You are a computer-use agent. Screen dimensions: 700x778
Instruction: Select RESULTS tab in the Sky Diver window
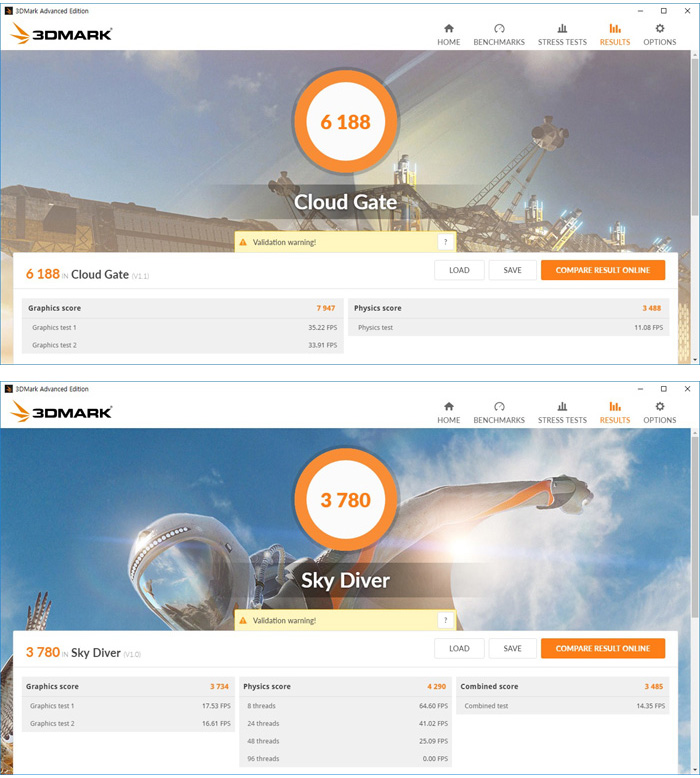(x=615, y=412)
